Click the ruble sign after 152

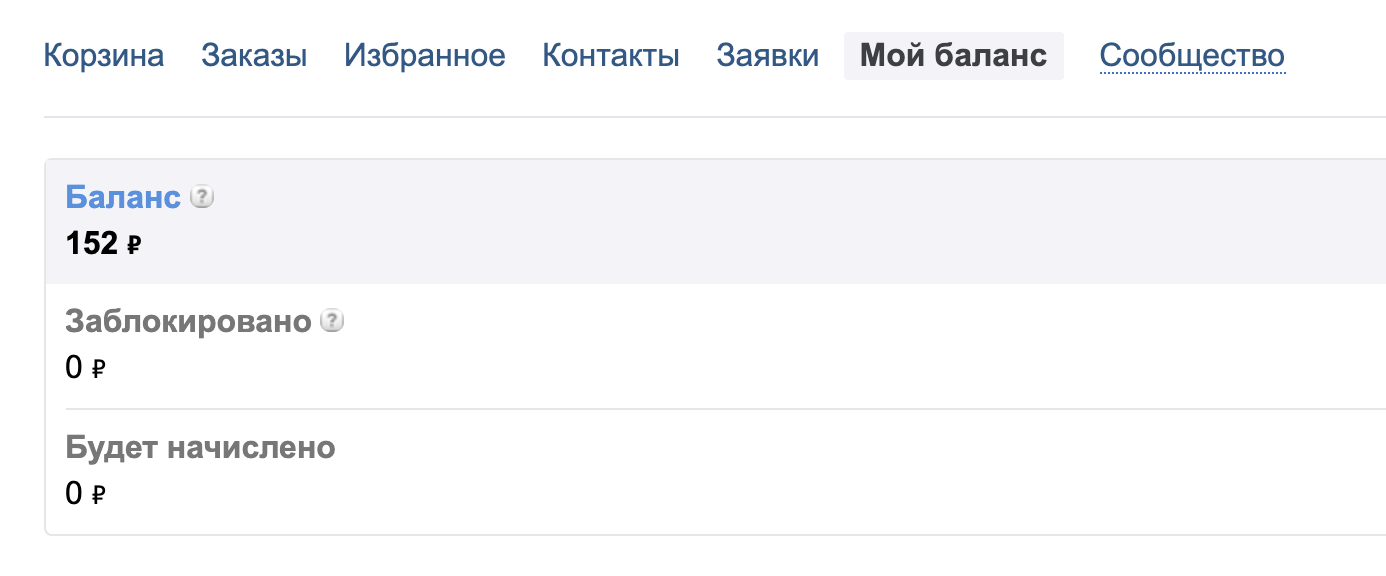[134, 244]
